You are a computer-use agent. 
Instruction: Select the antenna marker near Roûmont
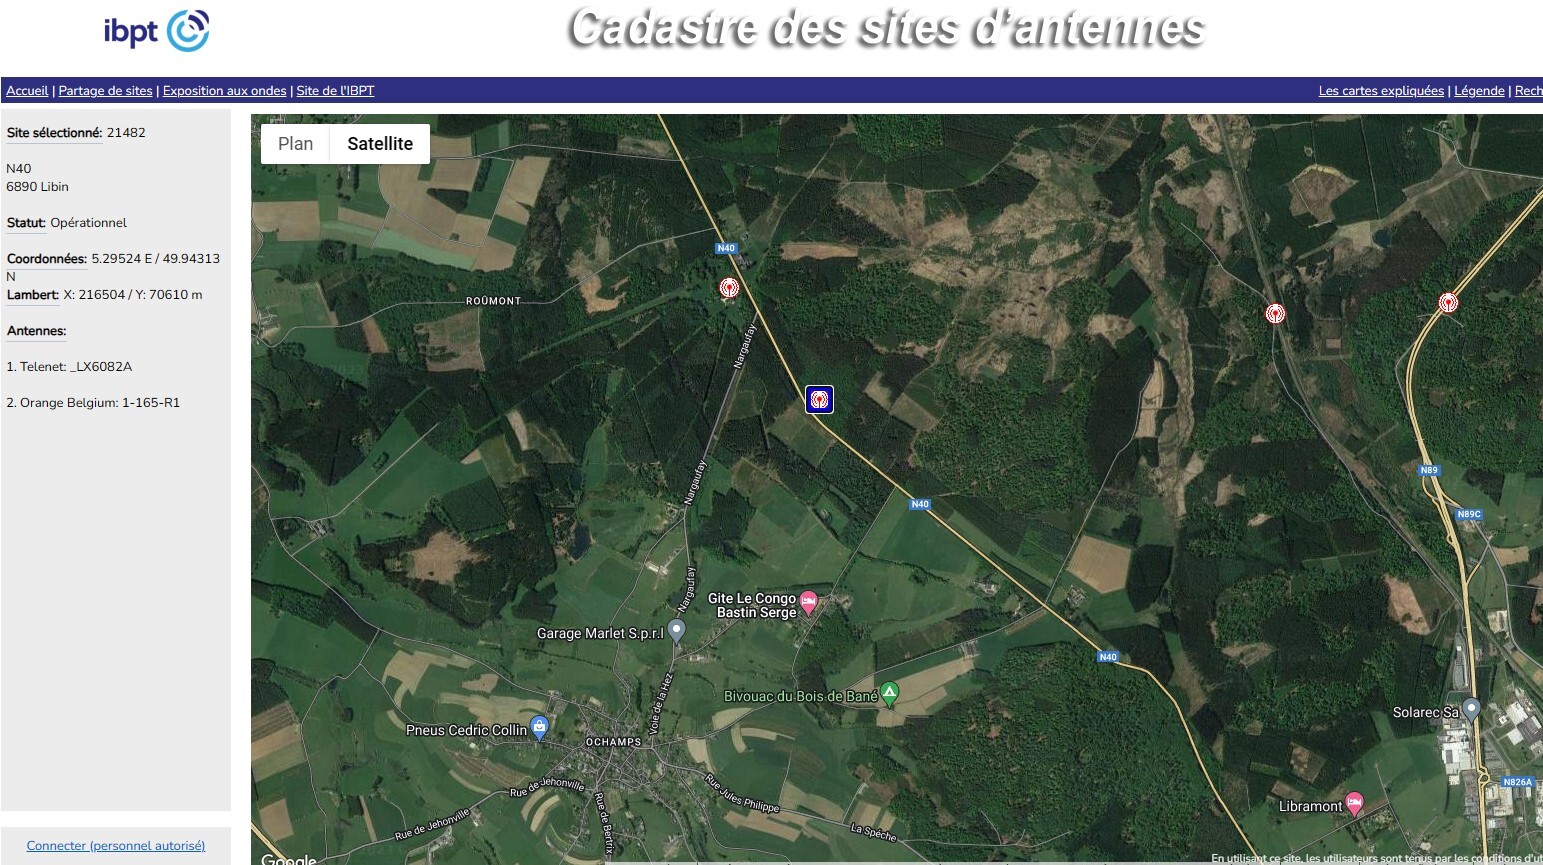730,288
